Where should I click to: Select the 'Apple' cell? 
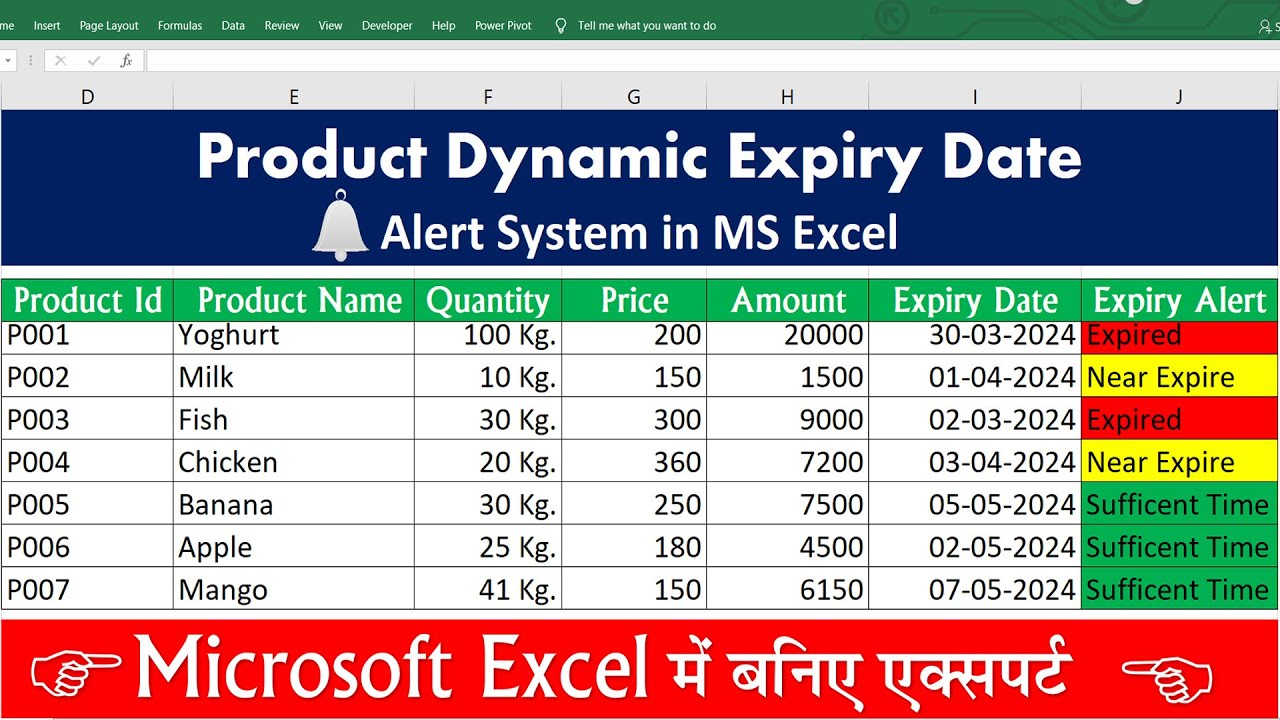click(294, 546)
